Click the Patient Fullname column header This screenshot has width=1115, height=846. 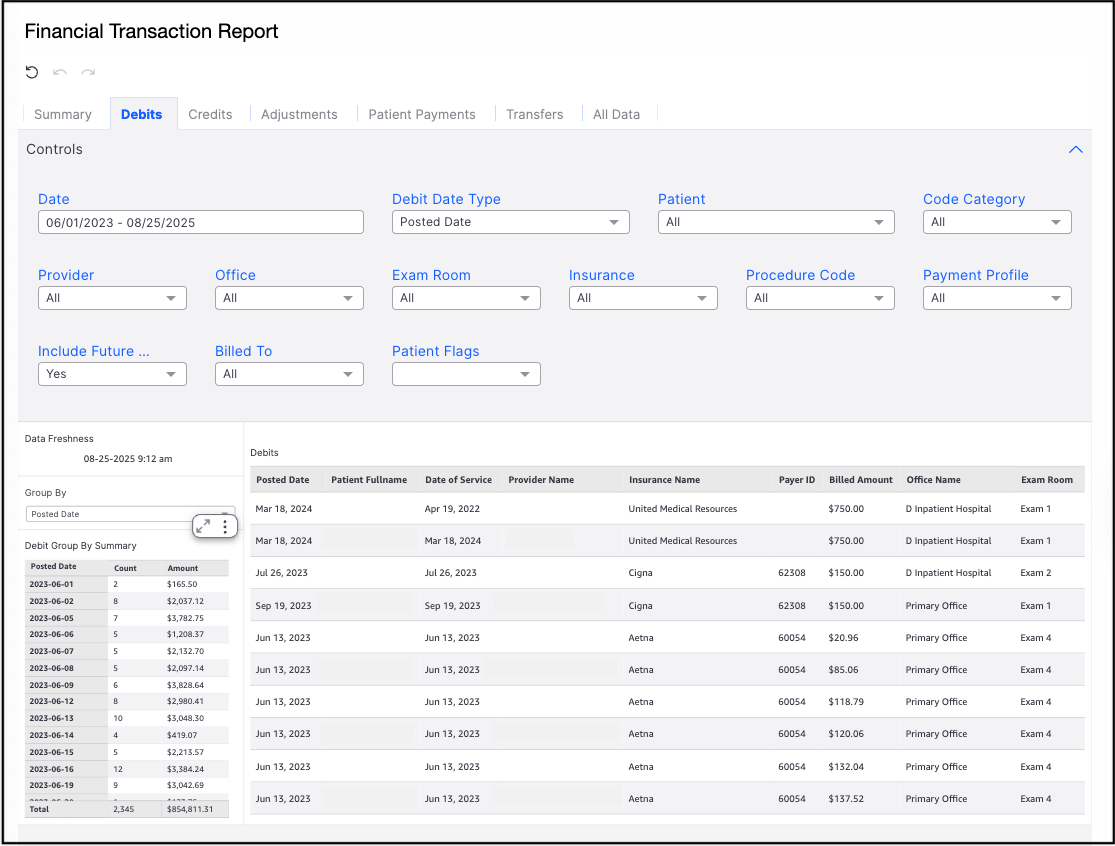click(x=369, y=480)
